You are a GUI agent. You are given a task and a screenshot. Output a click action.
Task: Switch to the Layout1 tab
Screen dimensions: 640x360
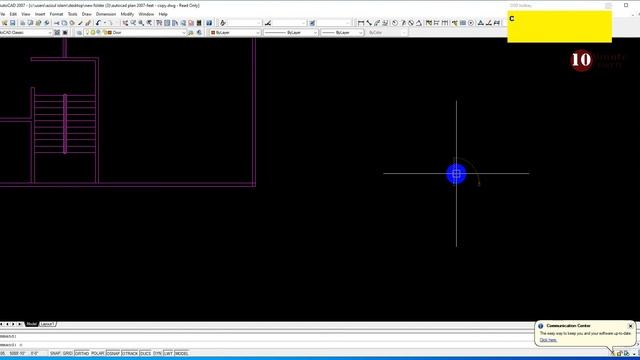click(47, 324)
